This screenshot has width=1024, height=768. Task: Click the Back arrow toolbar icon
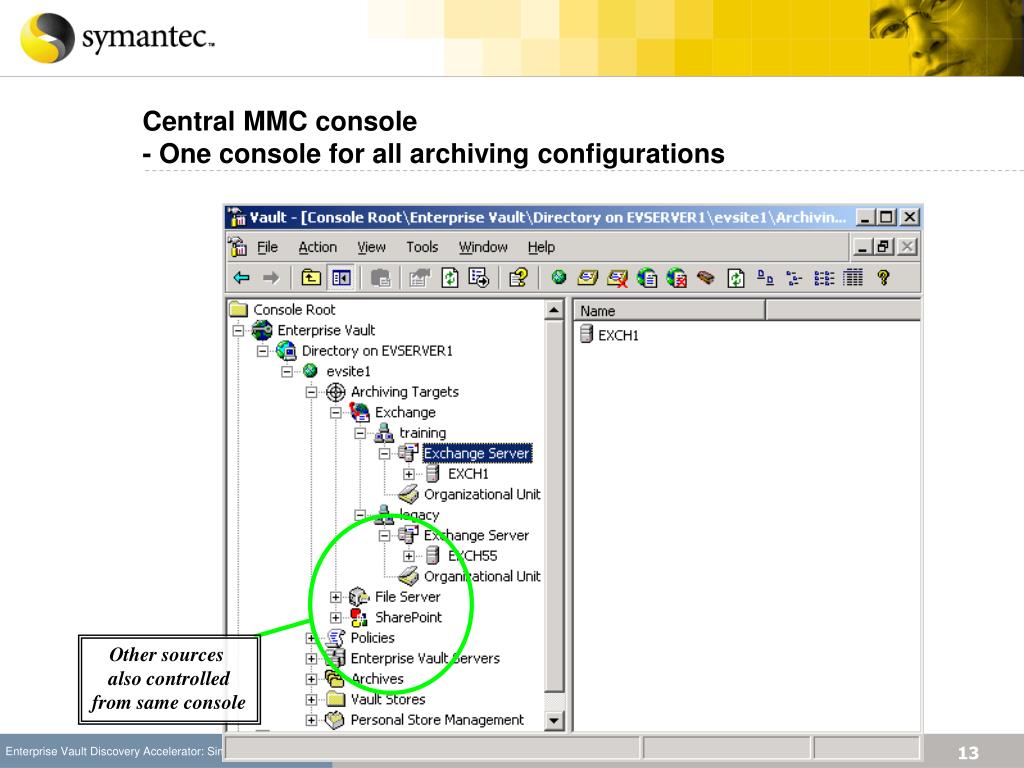[242, 278]
